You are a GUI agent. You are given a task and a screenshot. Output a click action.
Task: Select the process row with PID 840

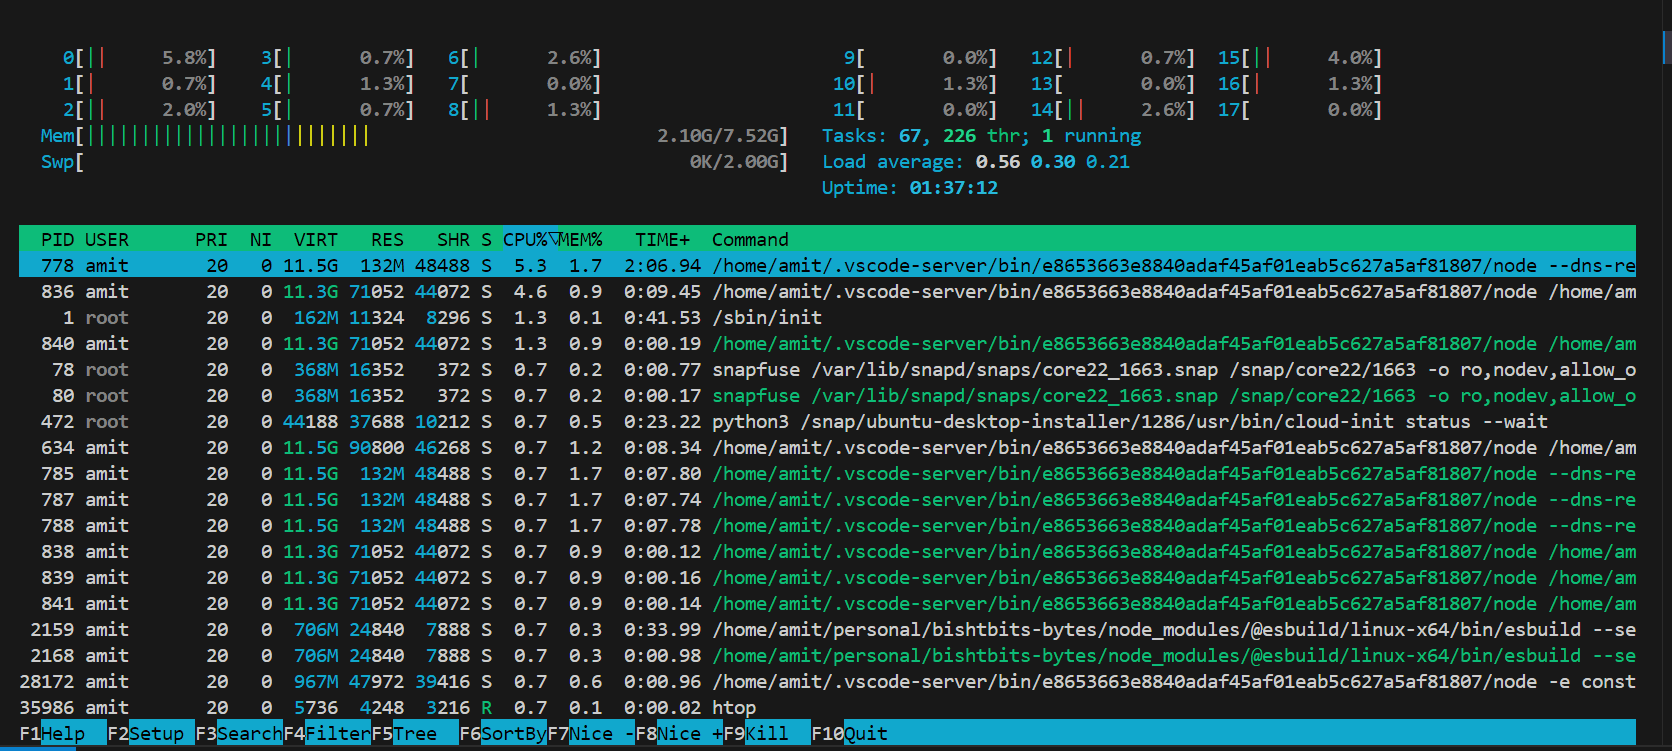coord(827,343)
